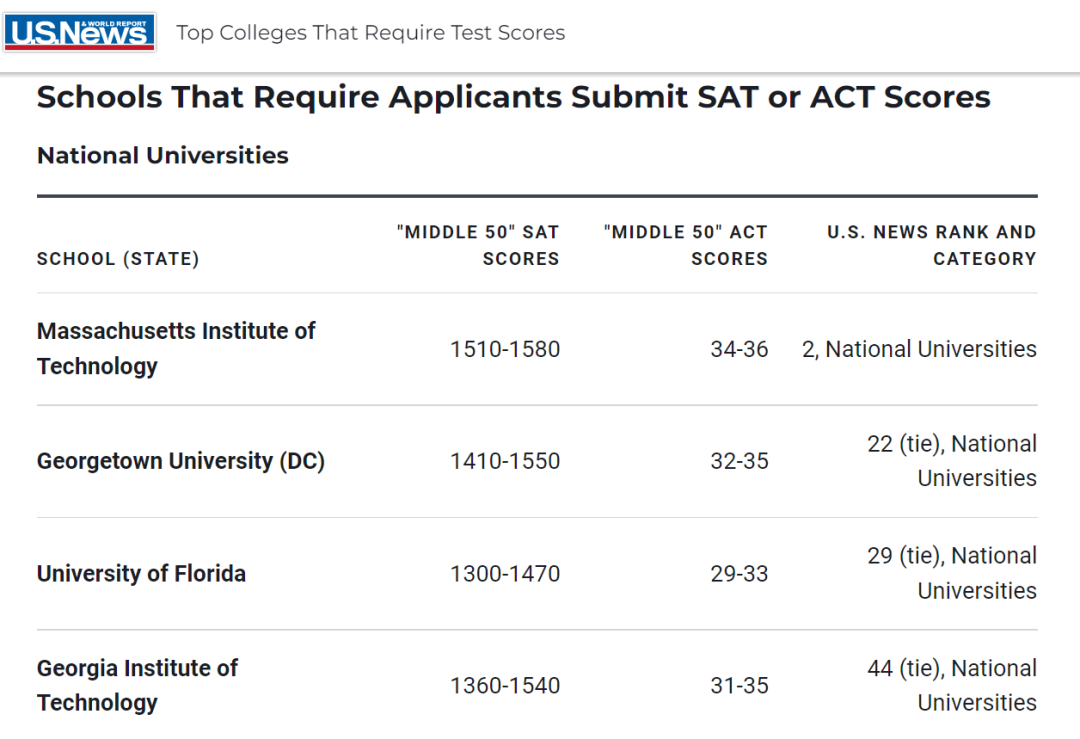The width and height of the screenshot is (1080, 739).
Task: Click the Middle 50 SAT Scores header
Action: (477, 245)
